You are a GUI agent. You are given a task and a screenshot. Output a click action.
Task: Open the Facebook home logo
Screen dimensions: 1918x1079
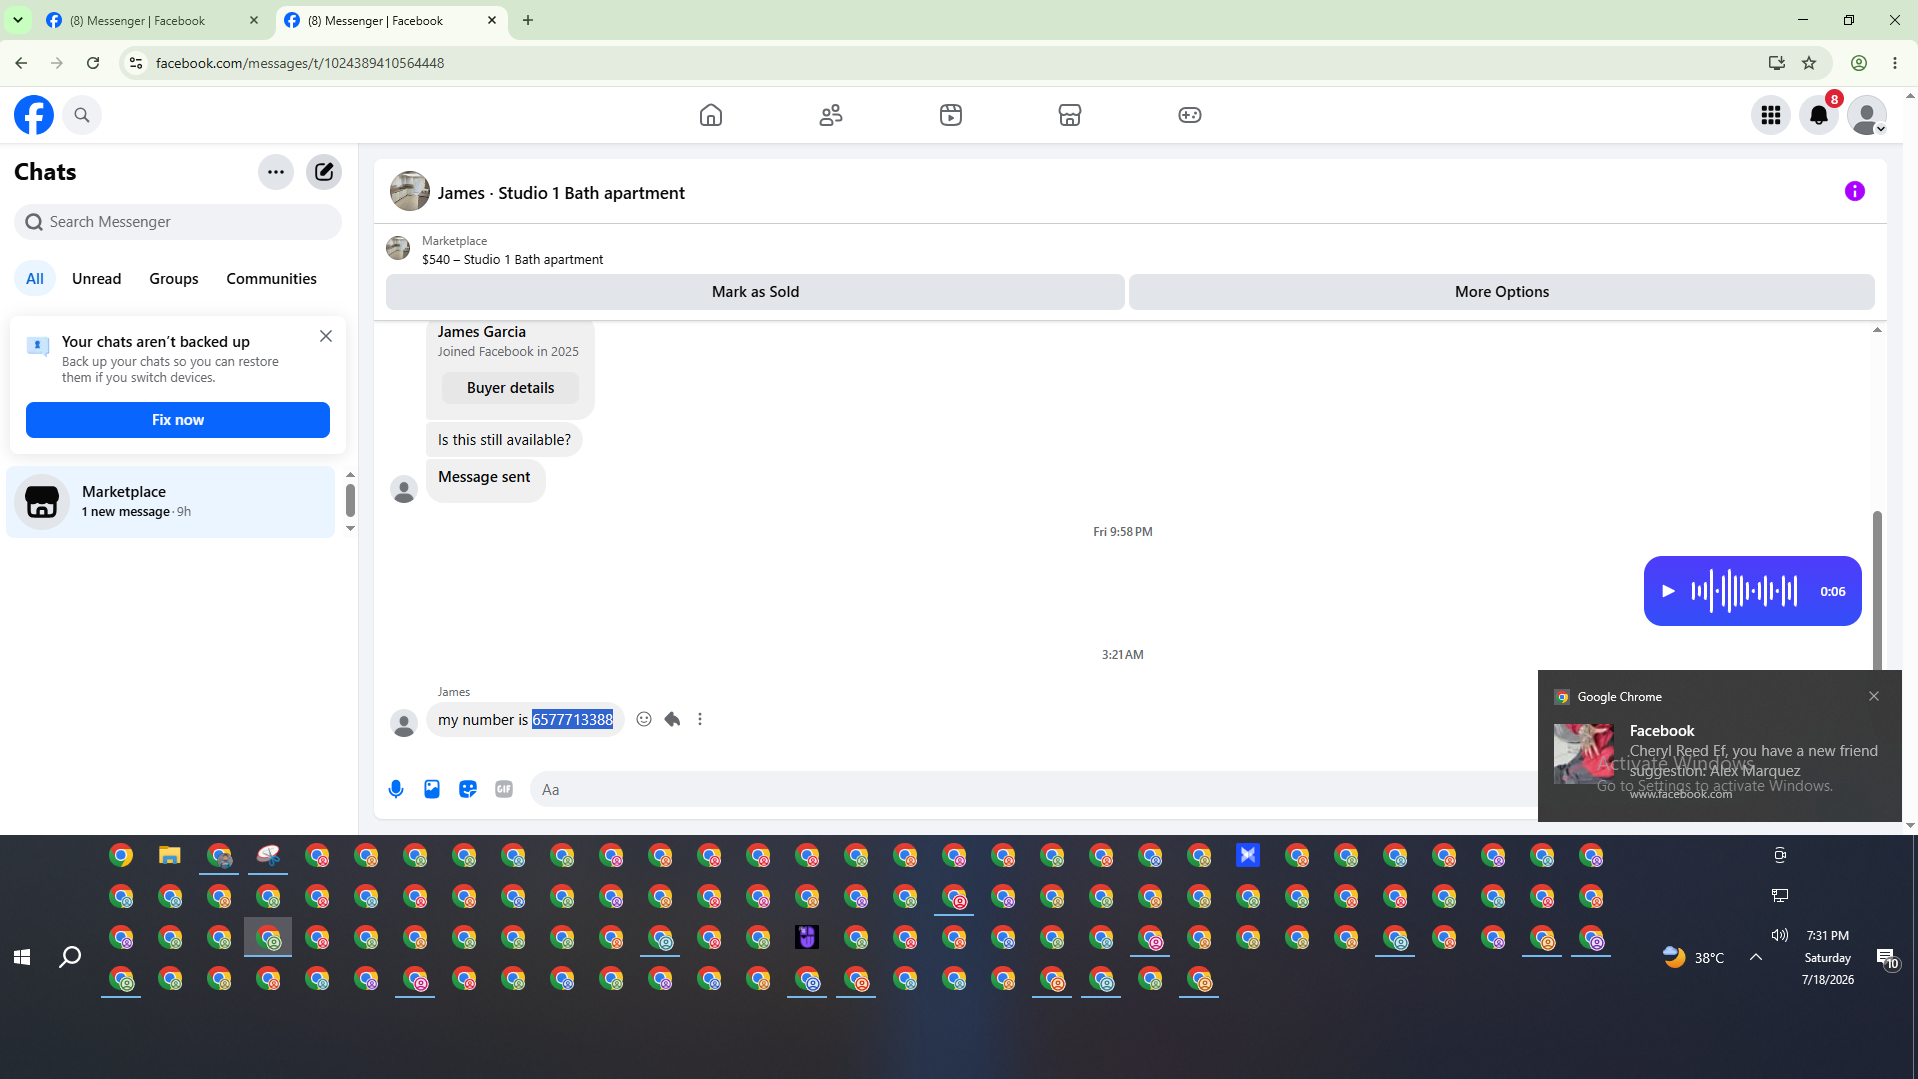click(34, 115)
